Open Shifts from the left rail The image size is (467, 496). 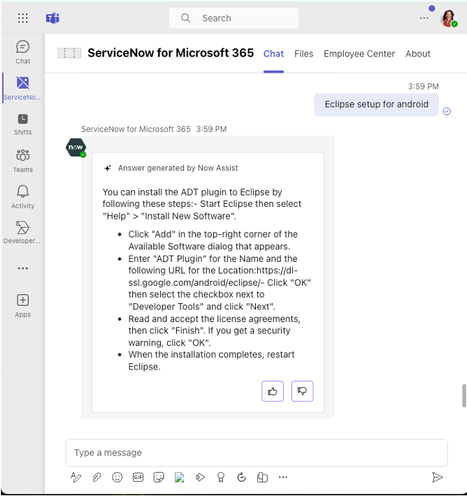23,124
